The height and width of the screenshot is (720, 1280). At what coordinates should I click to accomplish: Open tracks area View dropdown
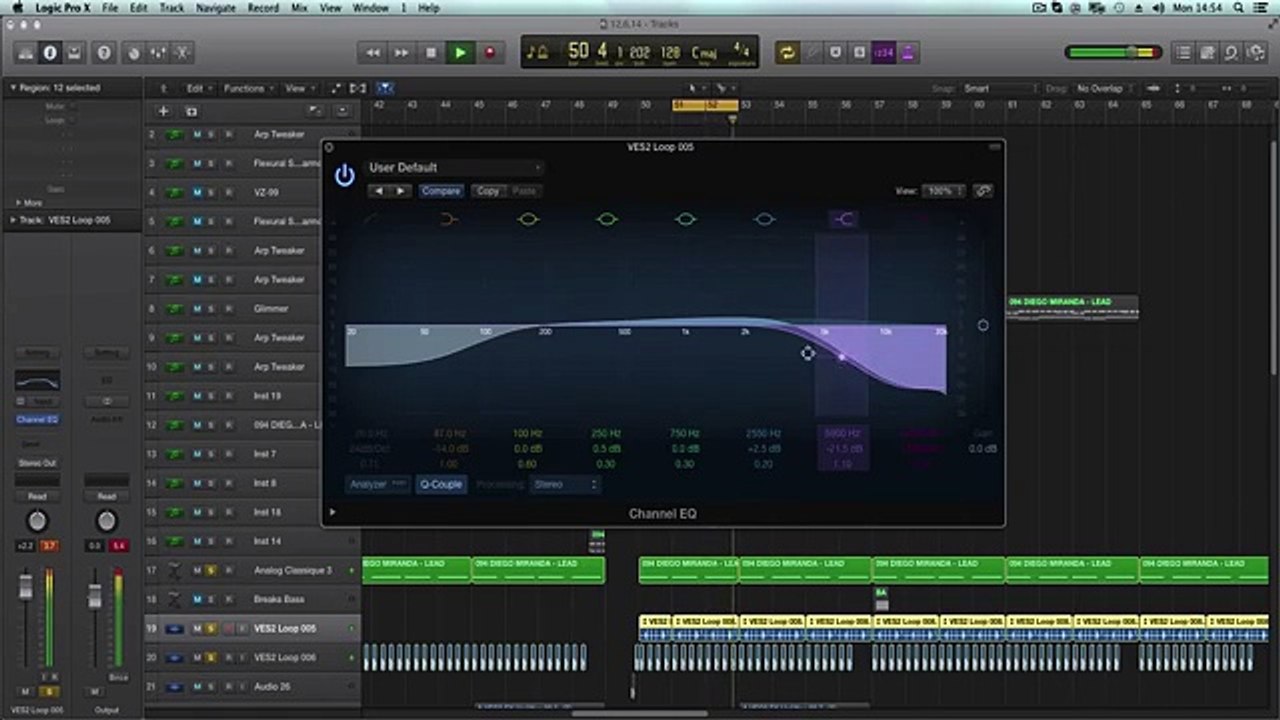pyautogui.click(x=299, y=88)
